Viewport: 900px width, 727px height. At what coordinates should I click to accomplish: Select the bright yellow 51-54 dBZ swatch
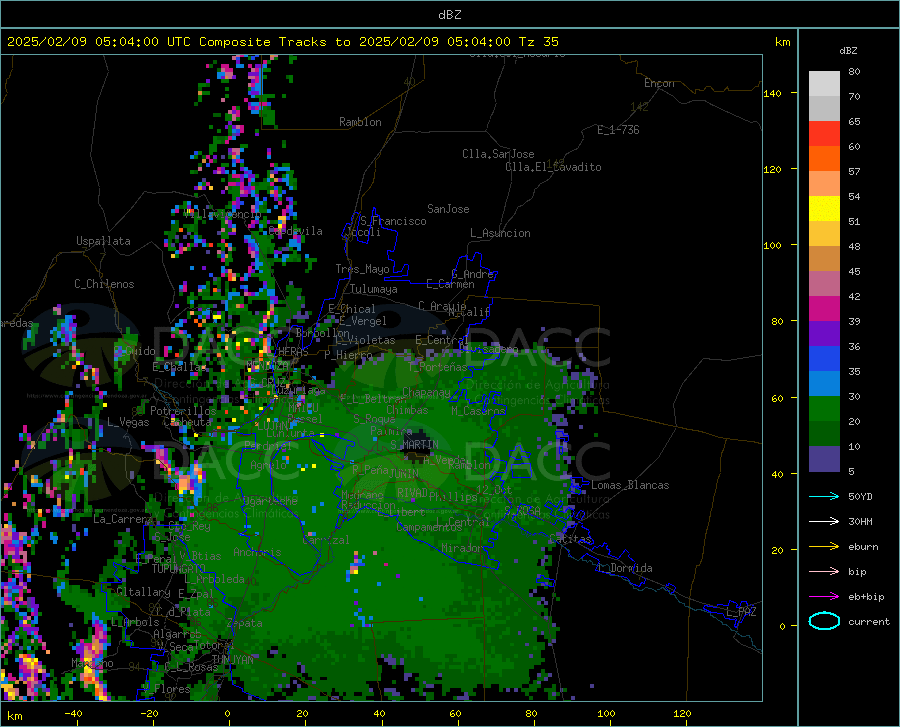824,209
